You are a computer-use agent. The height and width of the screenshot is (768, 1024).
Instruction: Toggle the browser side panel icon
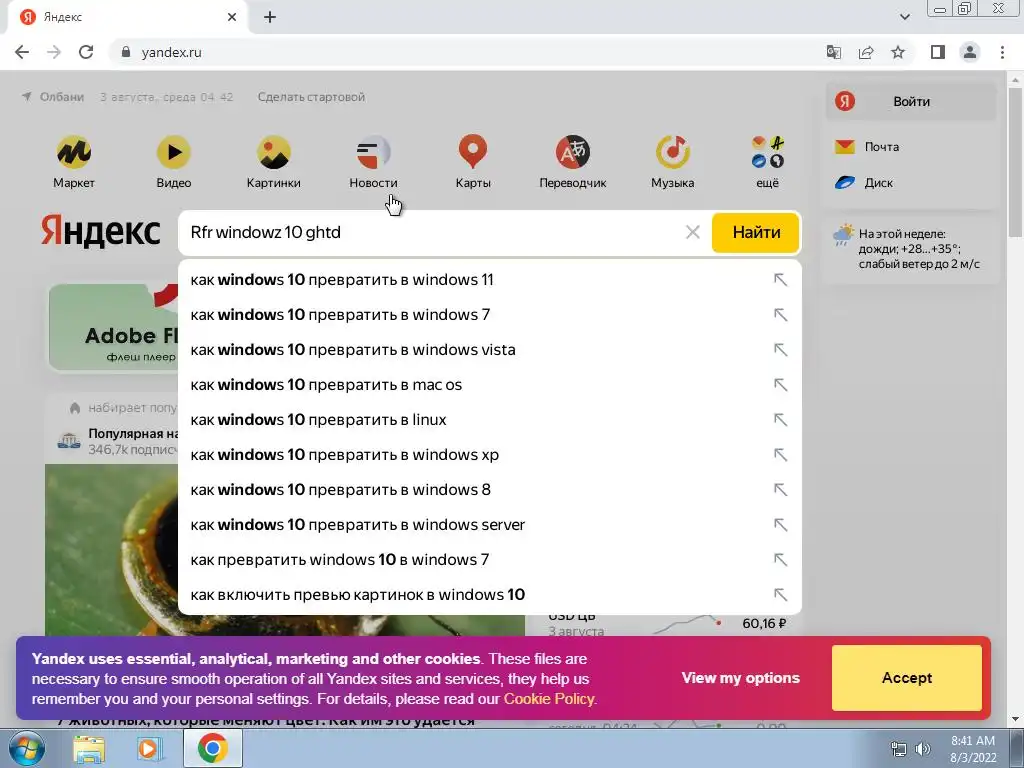click(938, 52)
